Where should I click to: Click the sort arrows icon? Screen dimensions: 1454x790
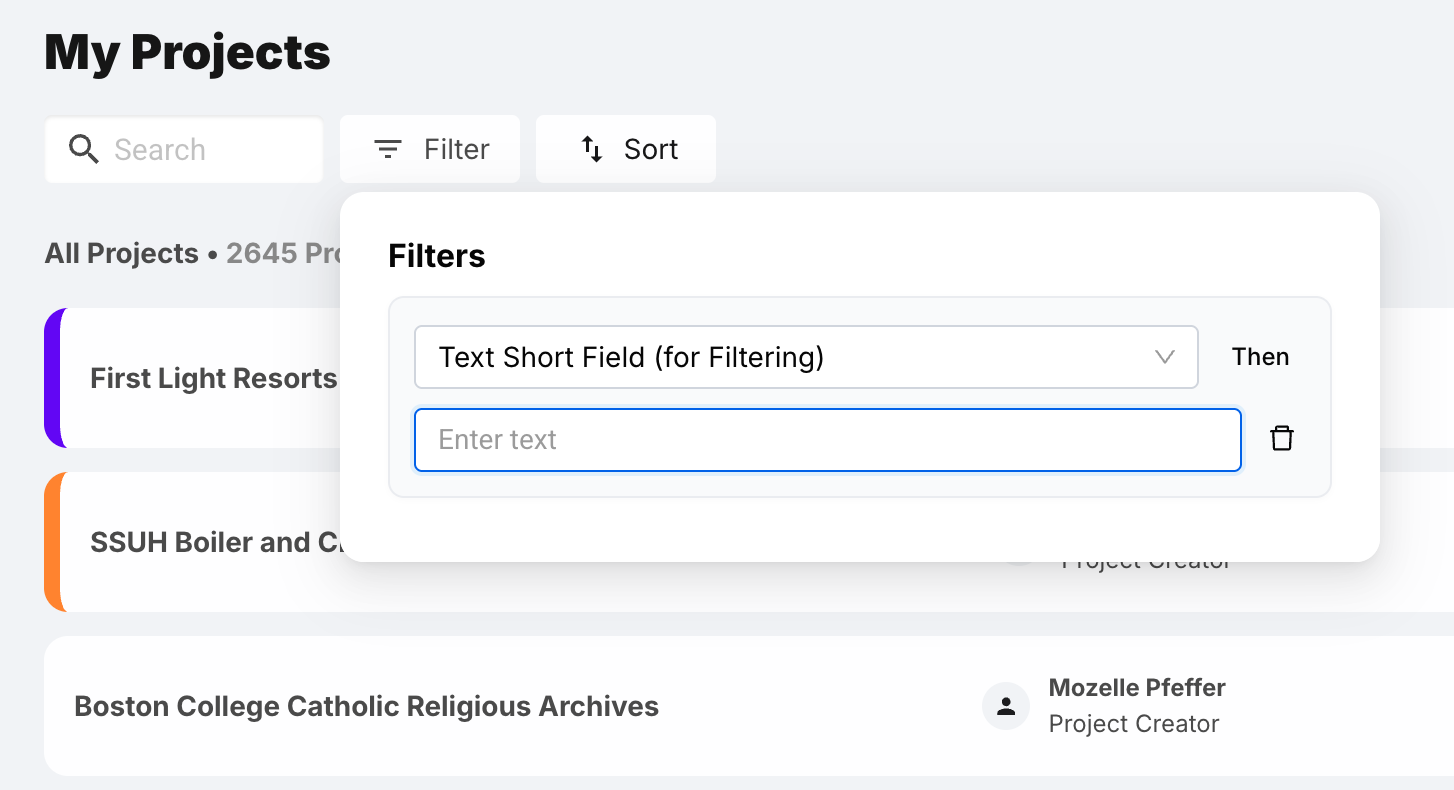592,150
